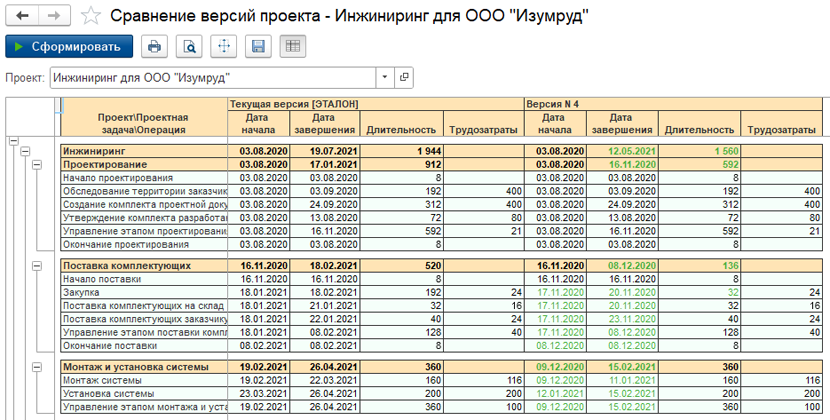Select the Монтаж и установка системы cell

pos(144,367)
